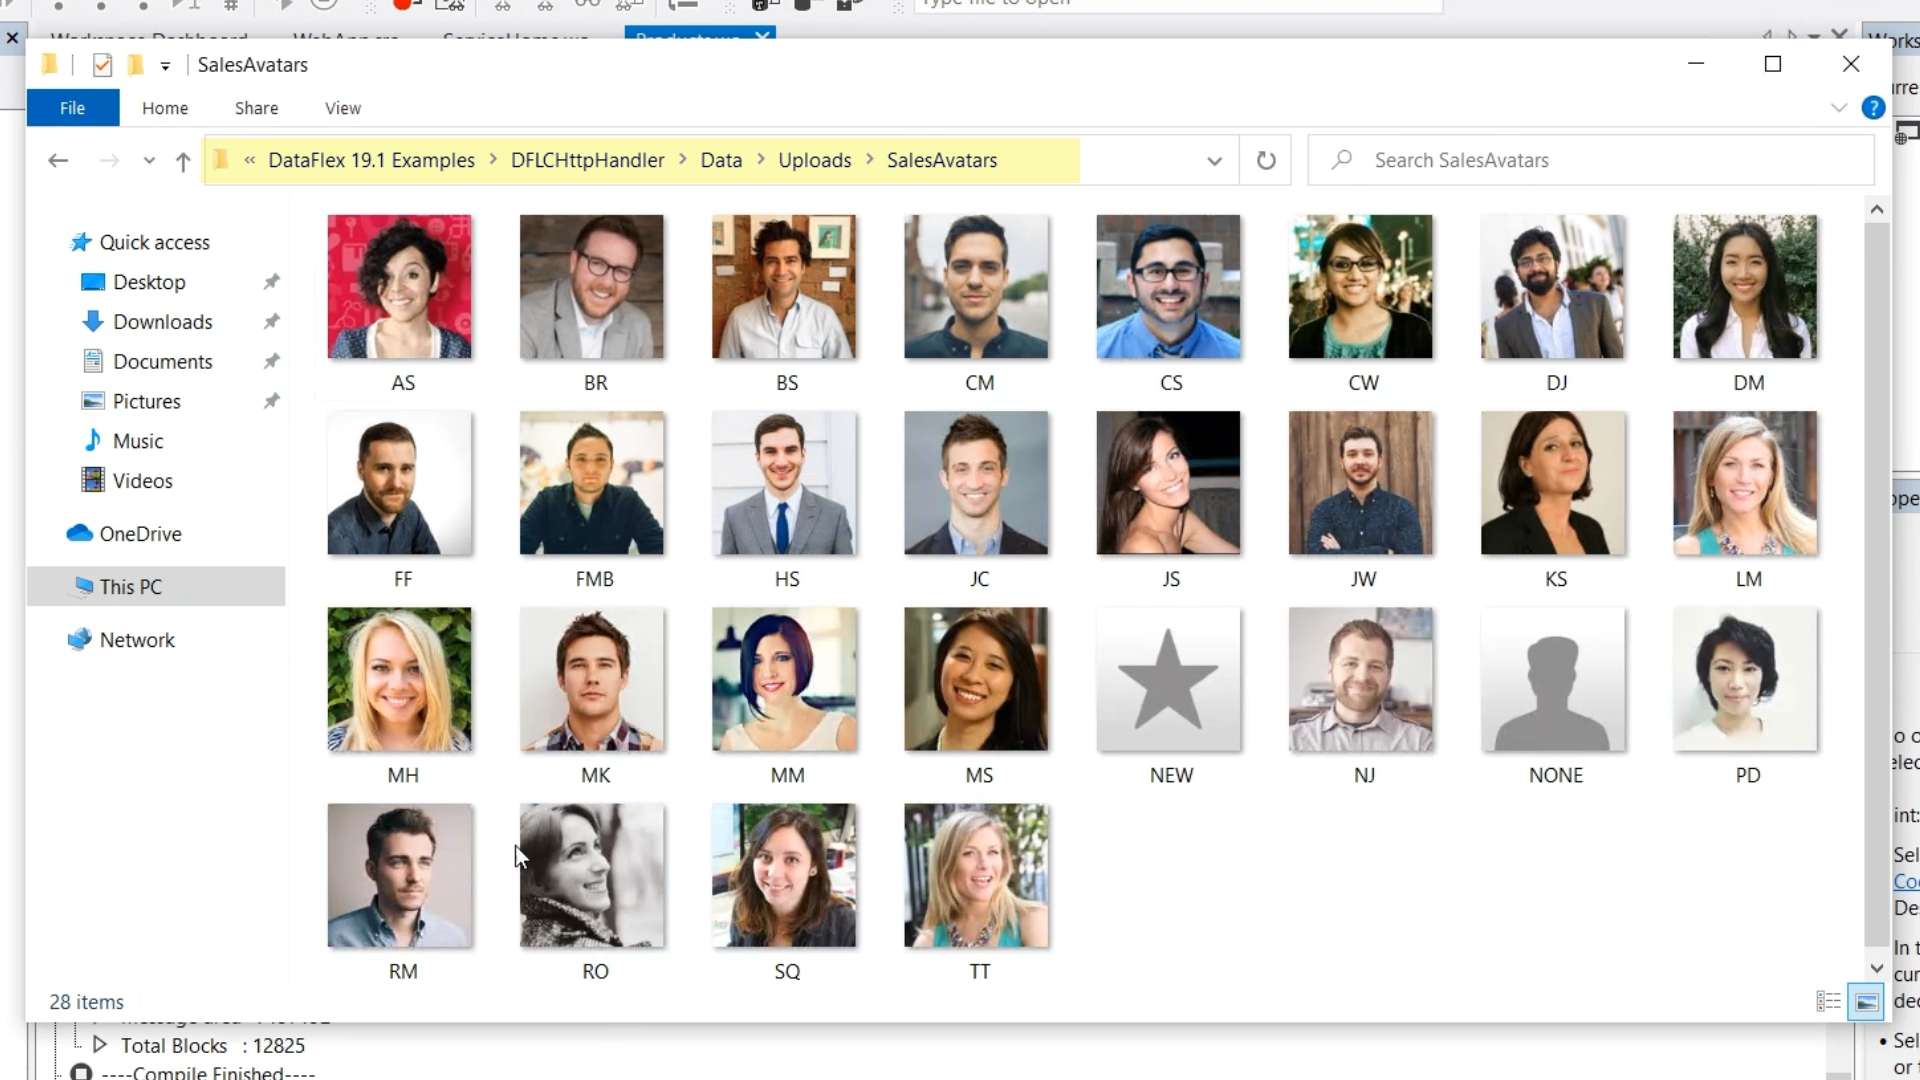Viewport: 1920px width, 1080px height.
Task: Click New folder icon in title bar
Action: [x=136, y=65]
